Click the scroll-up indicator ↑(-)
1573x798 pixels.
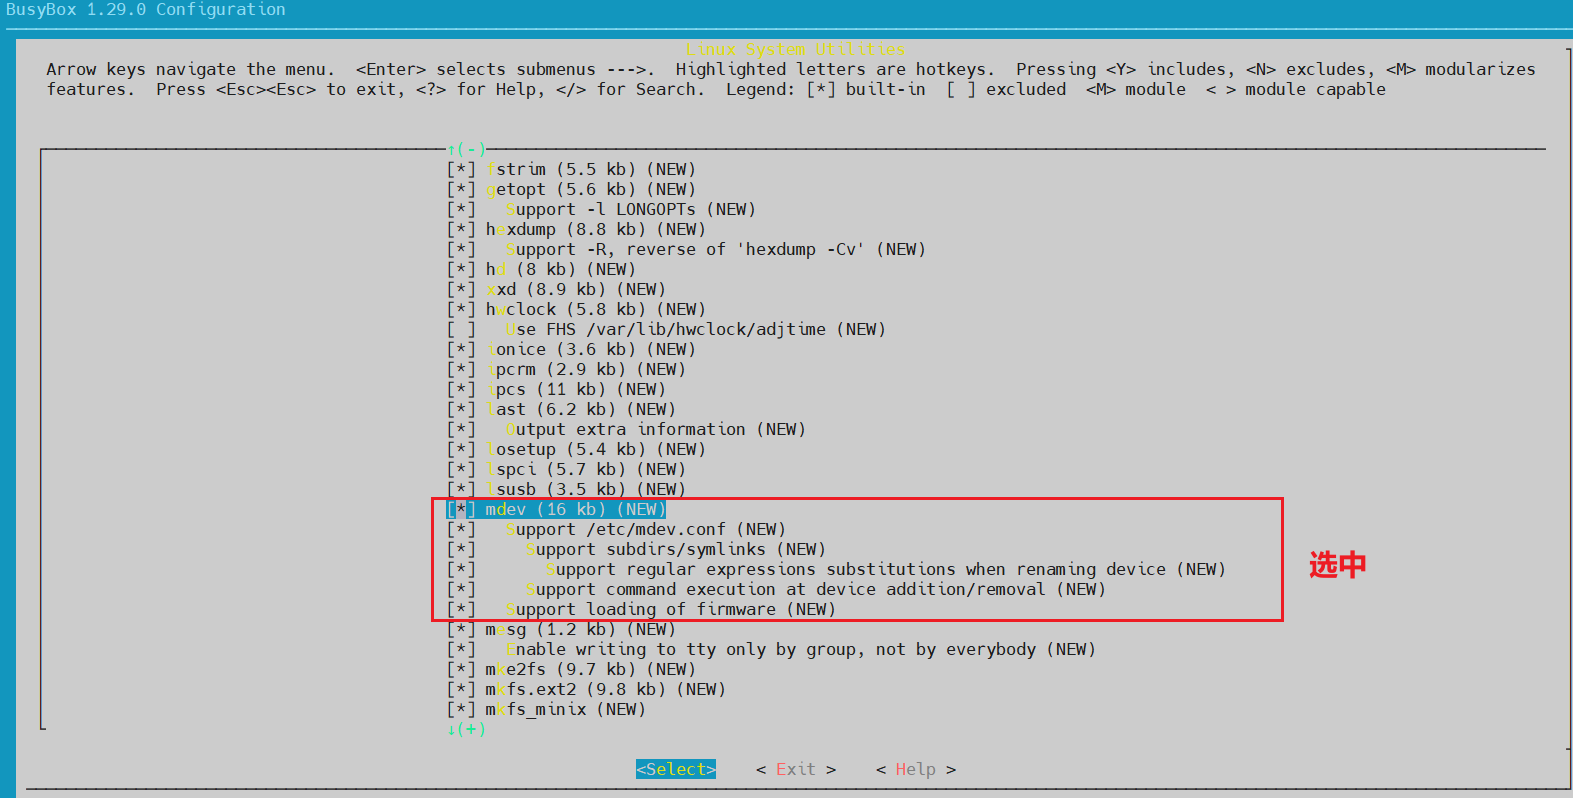[x=466, y=149]
